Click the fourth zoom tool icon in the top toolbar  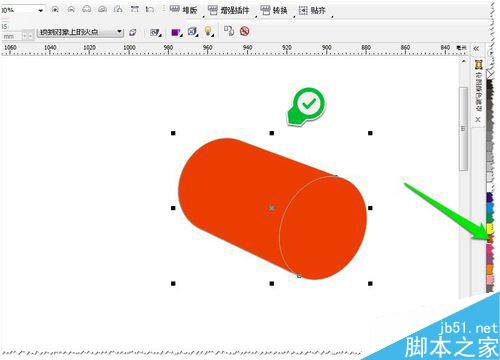(x=102, y=10)
